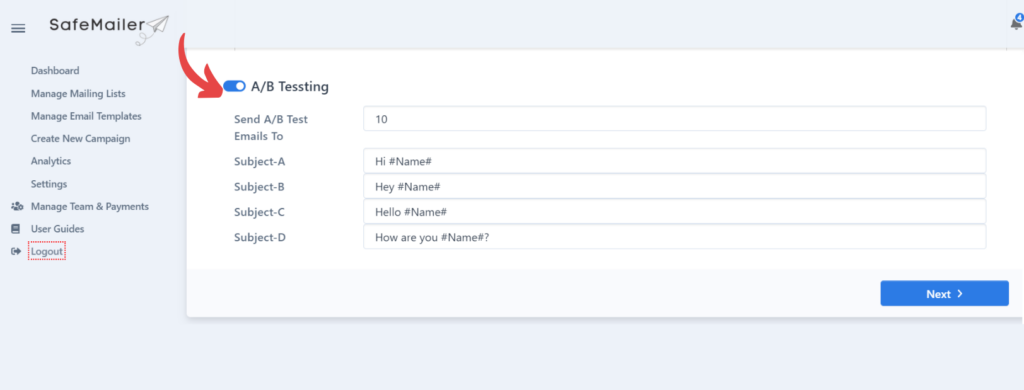This screenshot has width=1024, height=390.
Task: Focus the Subject-B text field
Action: pos(675,186)
